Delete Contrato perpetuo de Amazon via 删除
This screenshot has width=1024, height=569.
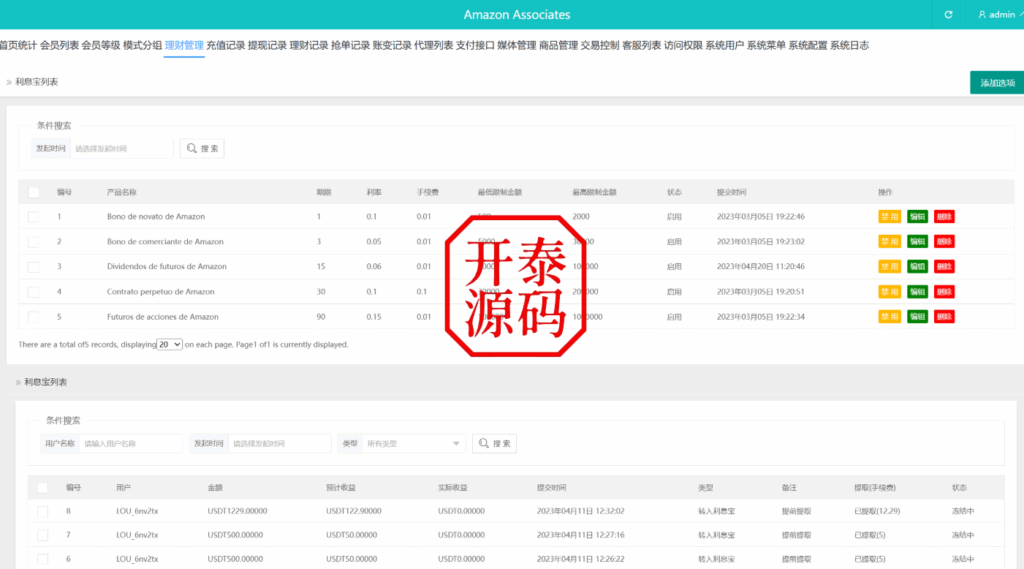pos(944,292)
